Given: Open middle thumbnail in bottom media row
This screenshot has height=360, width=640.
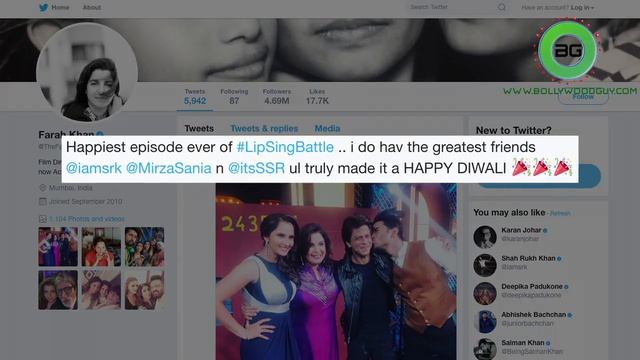Looking at the screenshot, I should pos(101,290).
